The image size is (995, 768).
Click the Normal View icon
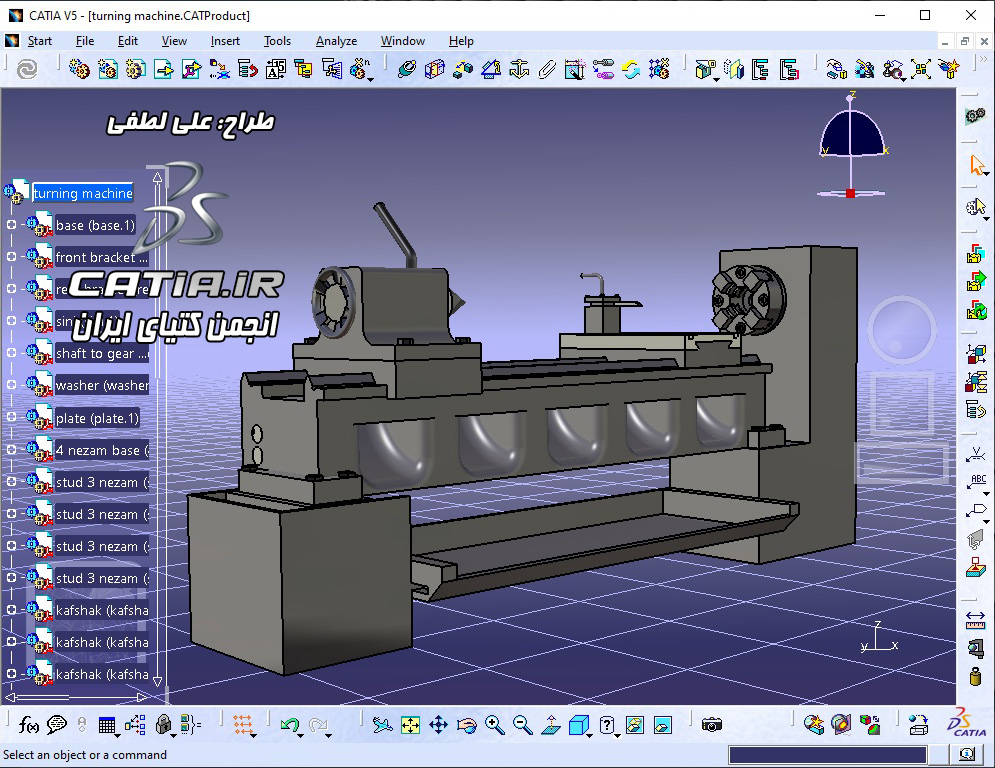coord(550,724)
